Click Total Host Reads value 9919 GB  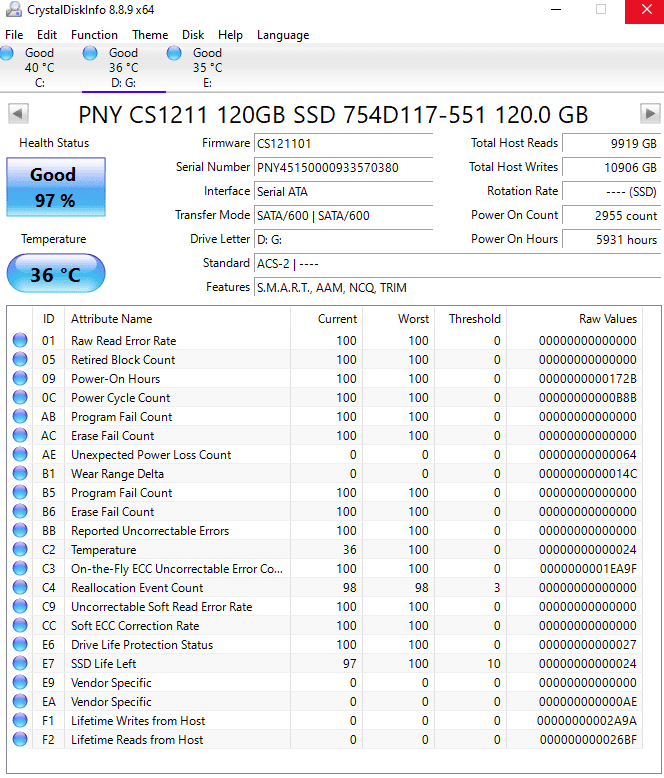point(611,143)
